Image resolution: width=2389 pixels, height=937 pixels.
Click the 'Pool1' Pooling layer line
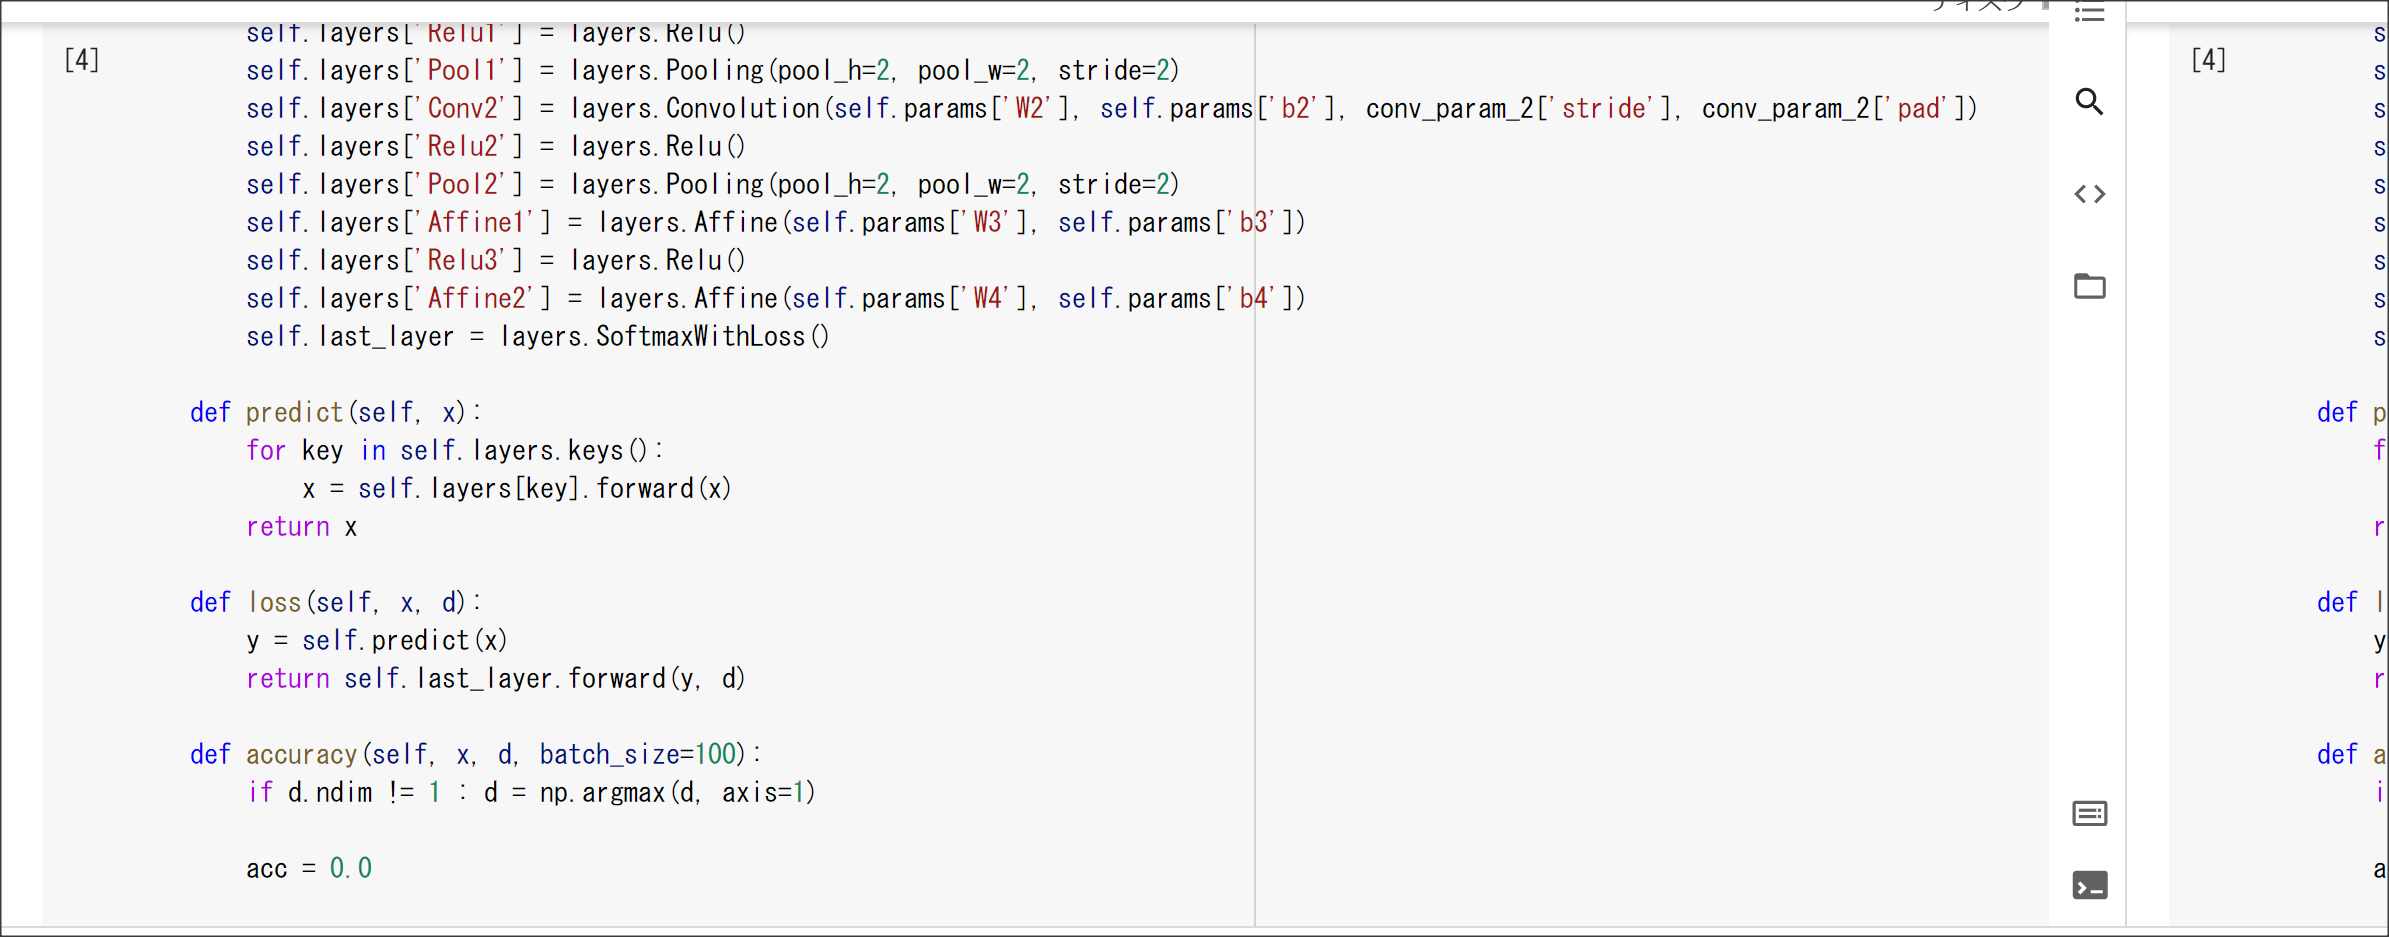(713, 71)
